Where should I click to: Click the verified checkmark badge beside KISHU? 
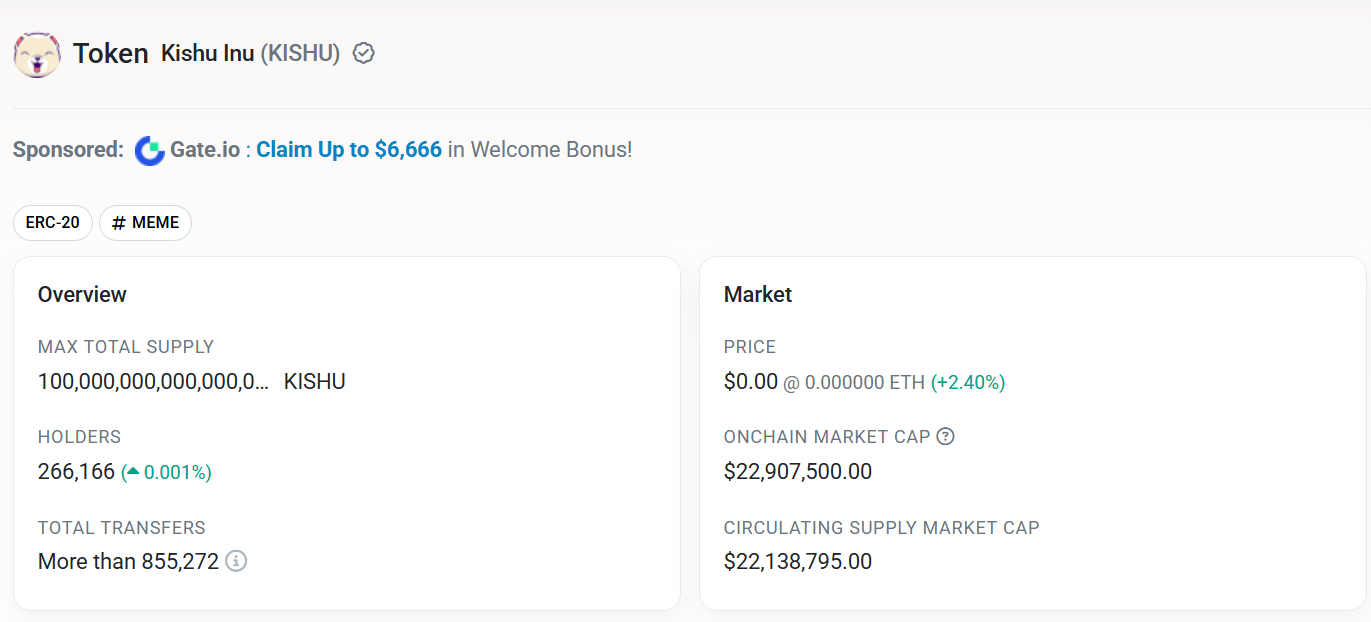click(364, 53)
